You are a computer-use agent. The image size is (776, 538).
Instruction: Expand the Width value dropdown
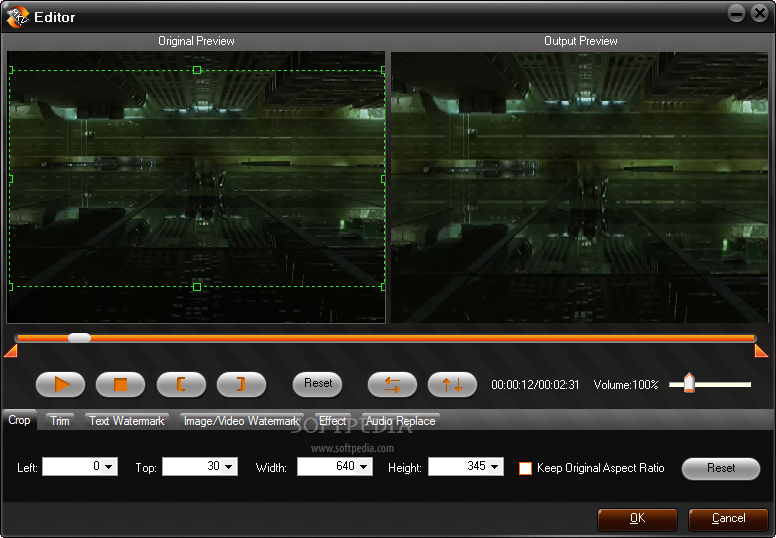(x=364, y=466)
